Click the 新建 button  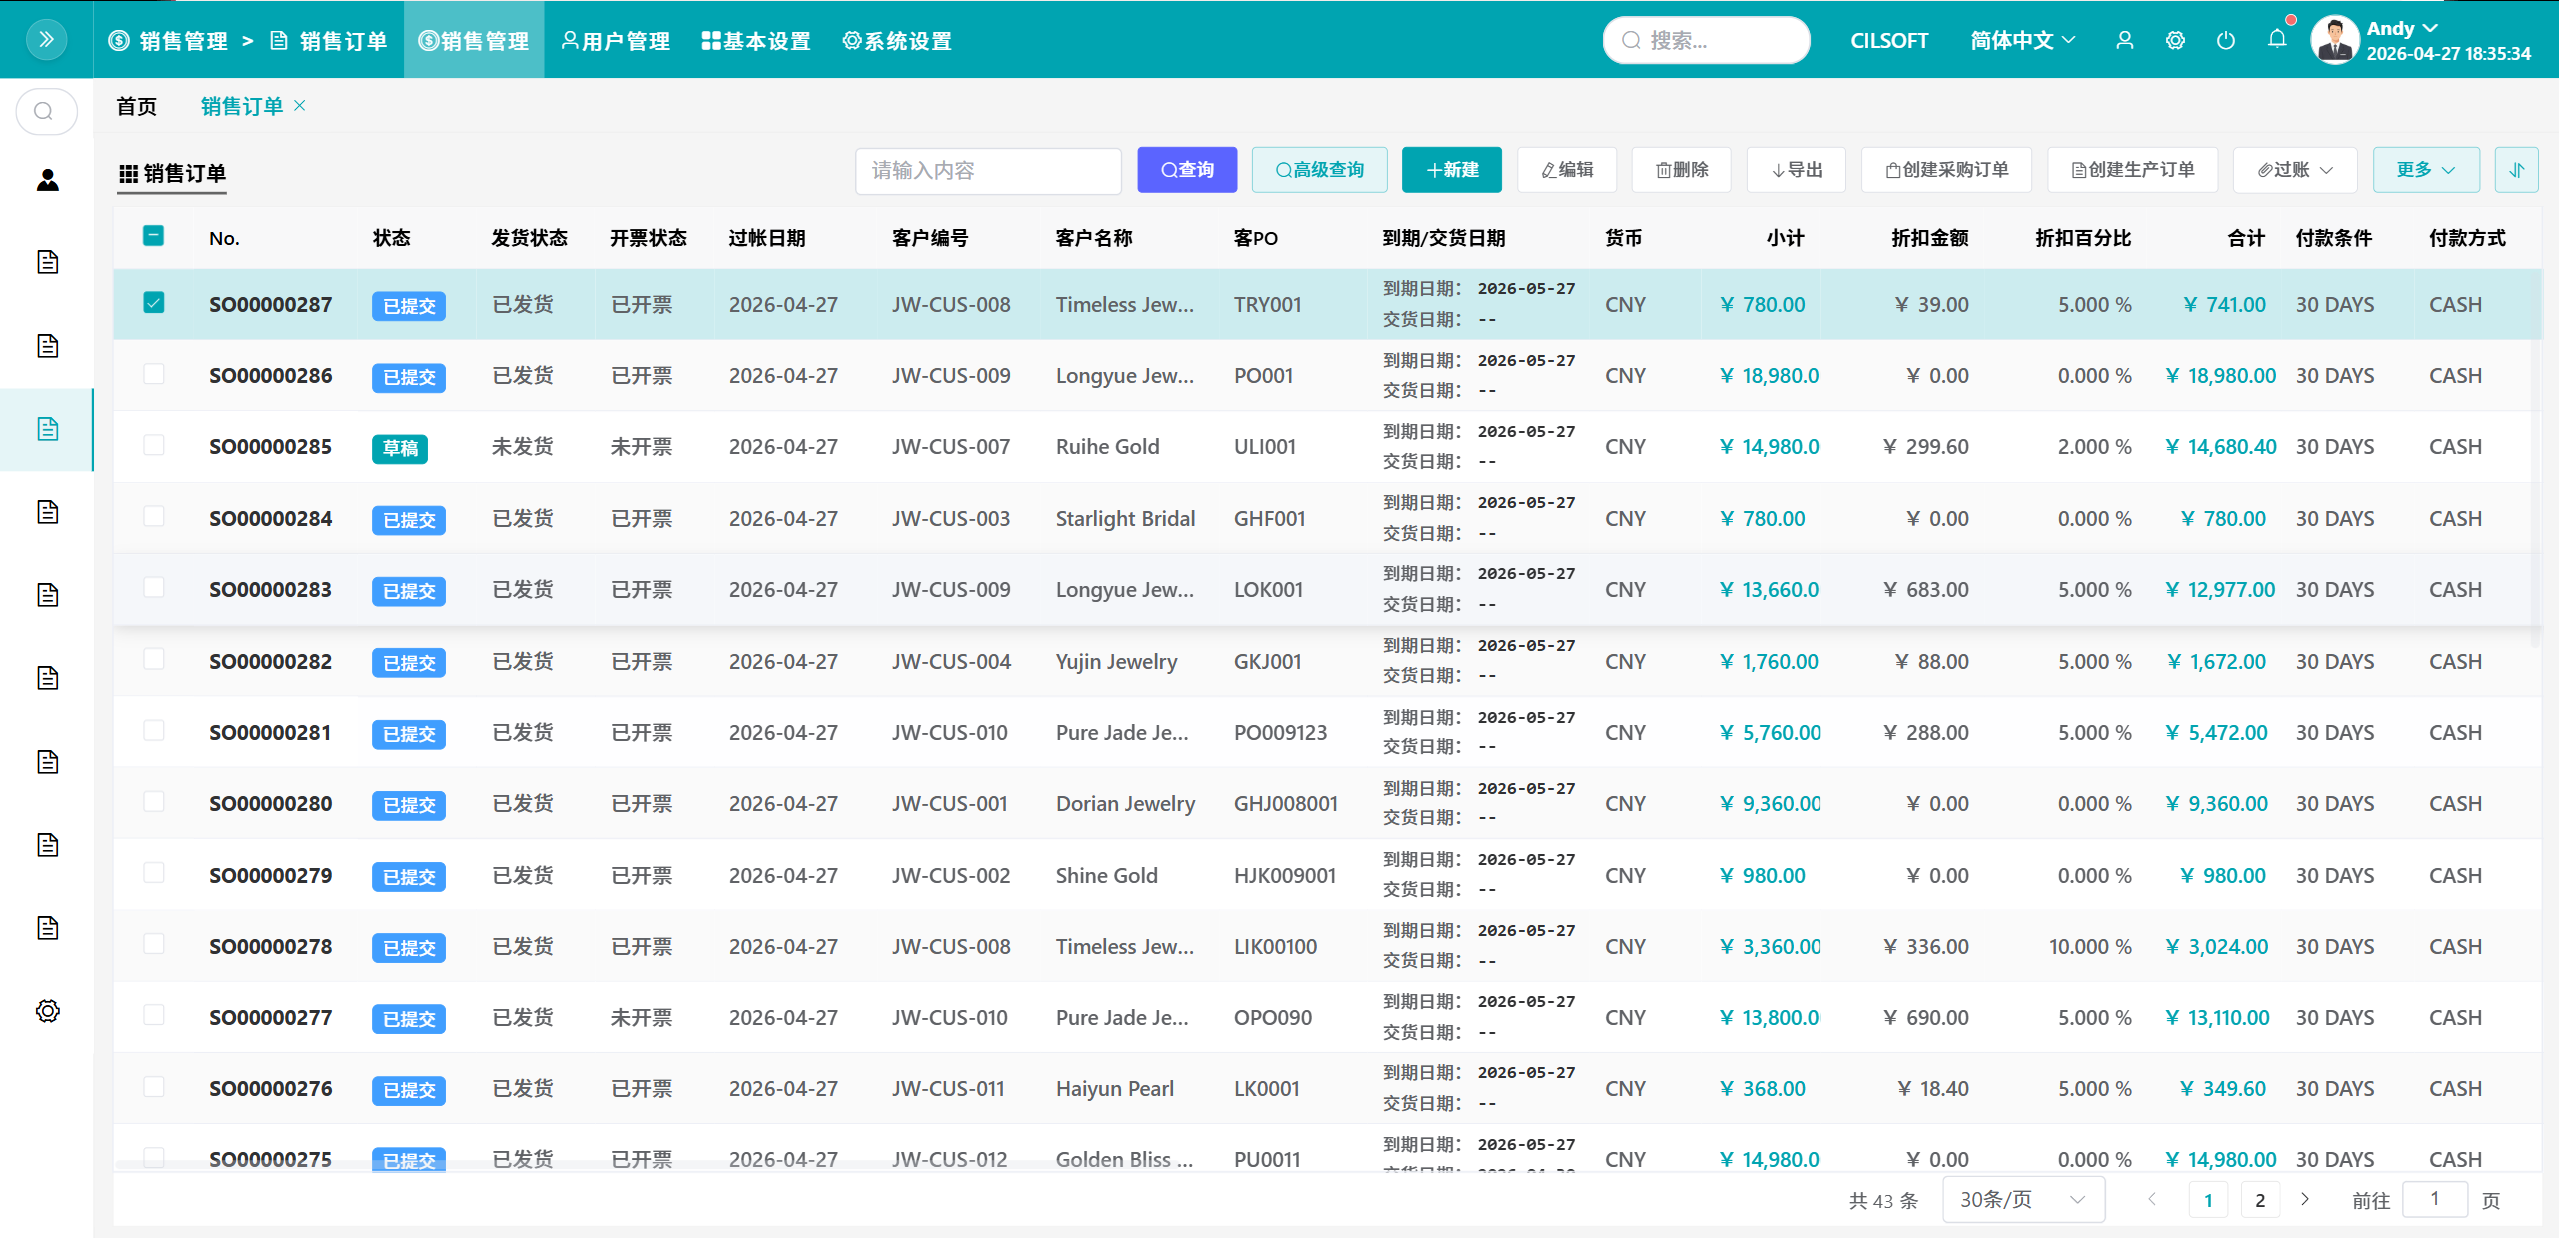(1452, 170)
